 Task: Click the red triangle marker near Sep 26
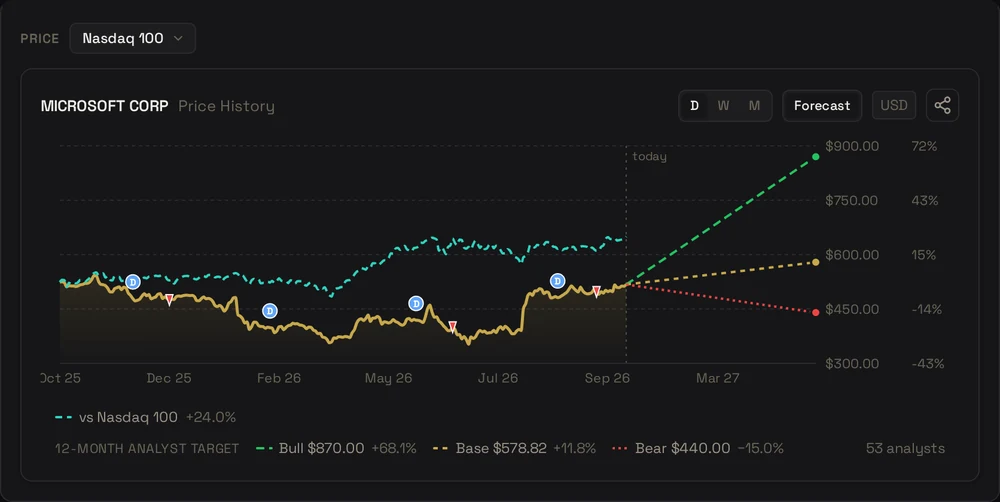[x=596, y=292]
